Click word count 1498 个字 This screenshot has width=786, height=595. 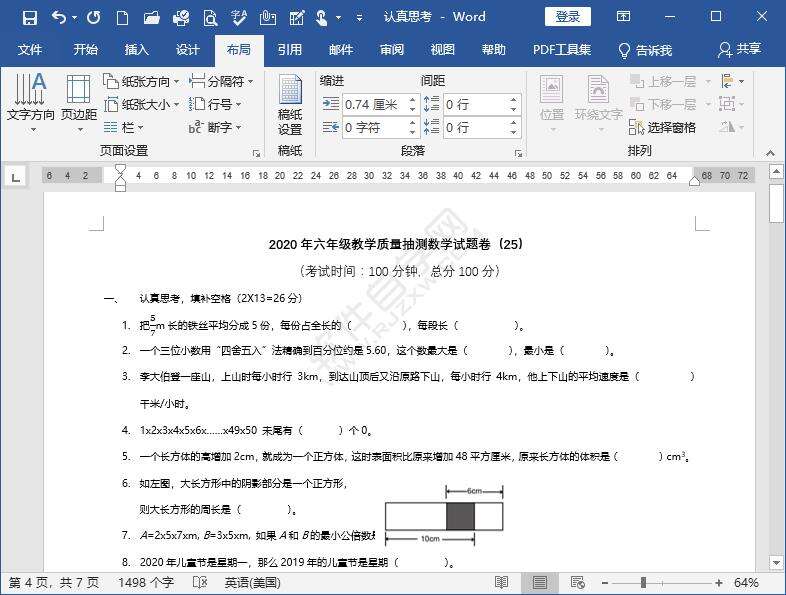[x=146, y=583]
